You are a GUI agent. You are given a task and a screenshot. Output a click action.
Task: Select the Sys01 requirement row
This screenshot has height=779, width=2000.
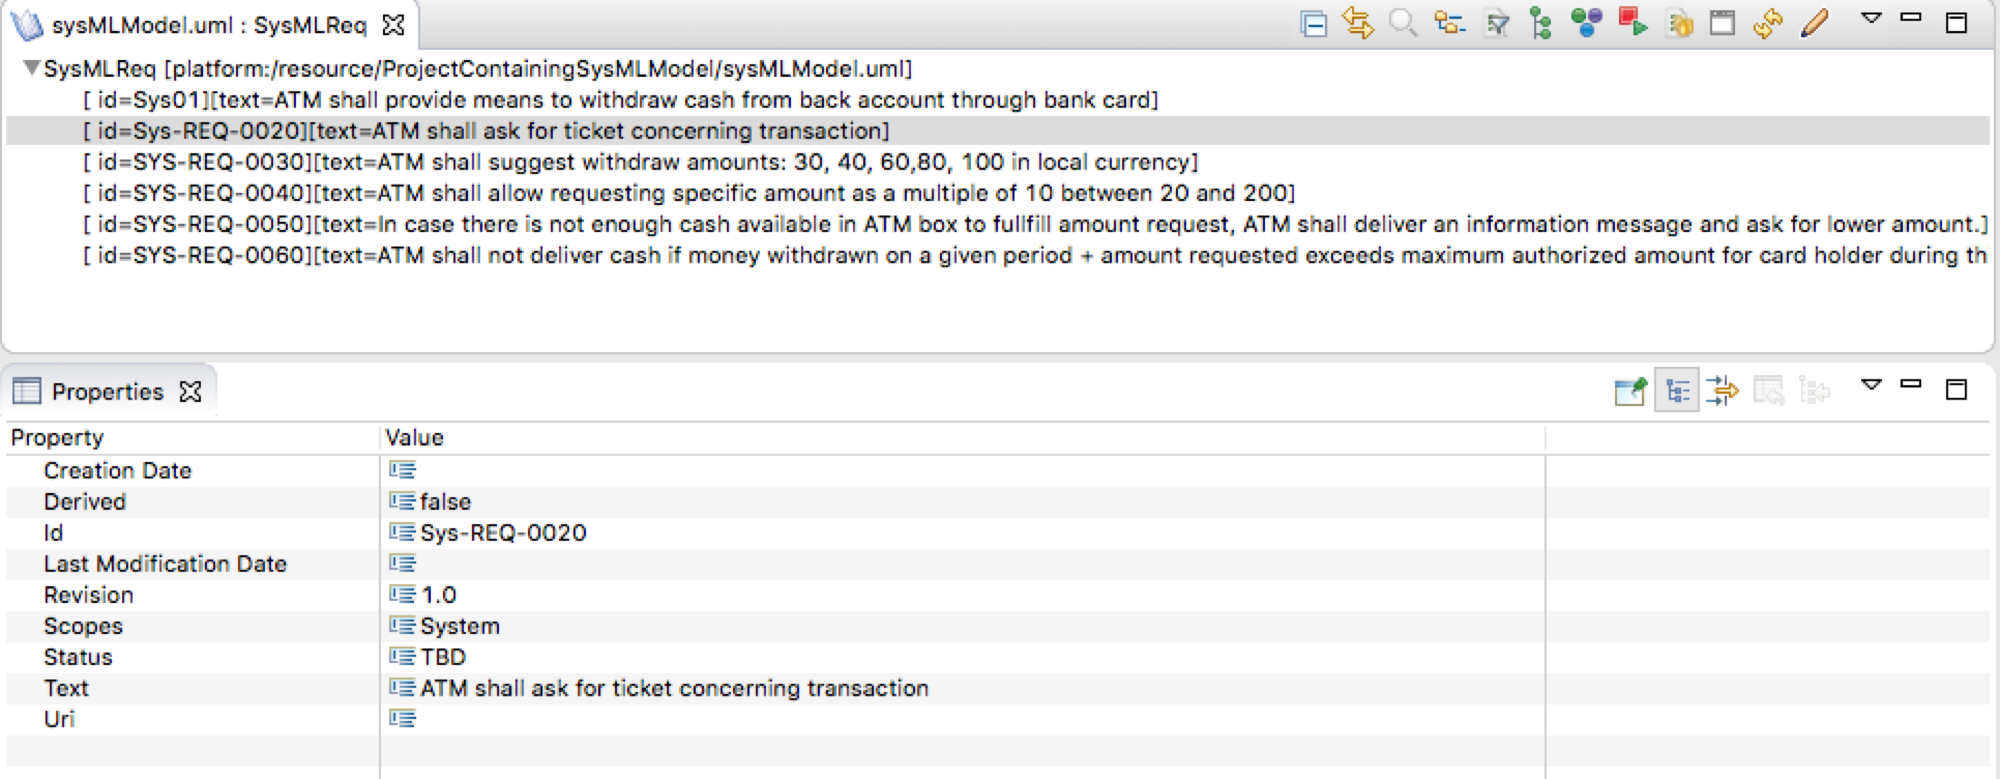pyautogui.click(x=621, y=100)
